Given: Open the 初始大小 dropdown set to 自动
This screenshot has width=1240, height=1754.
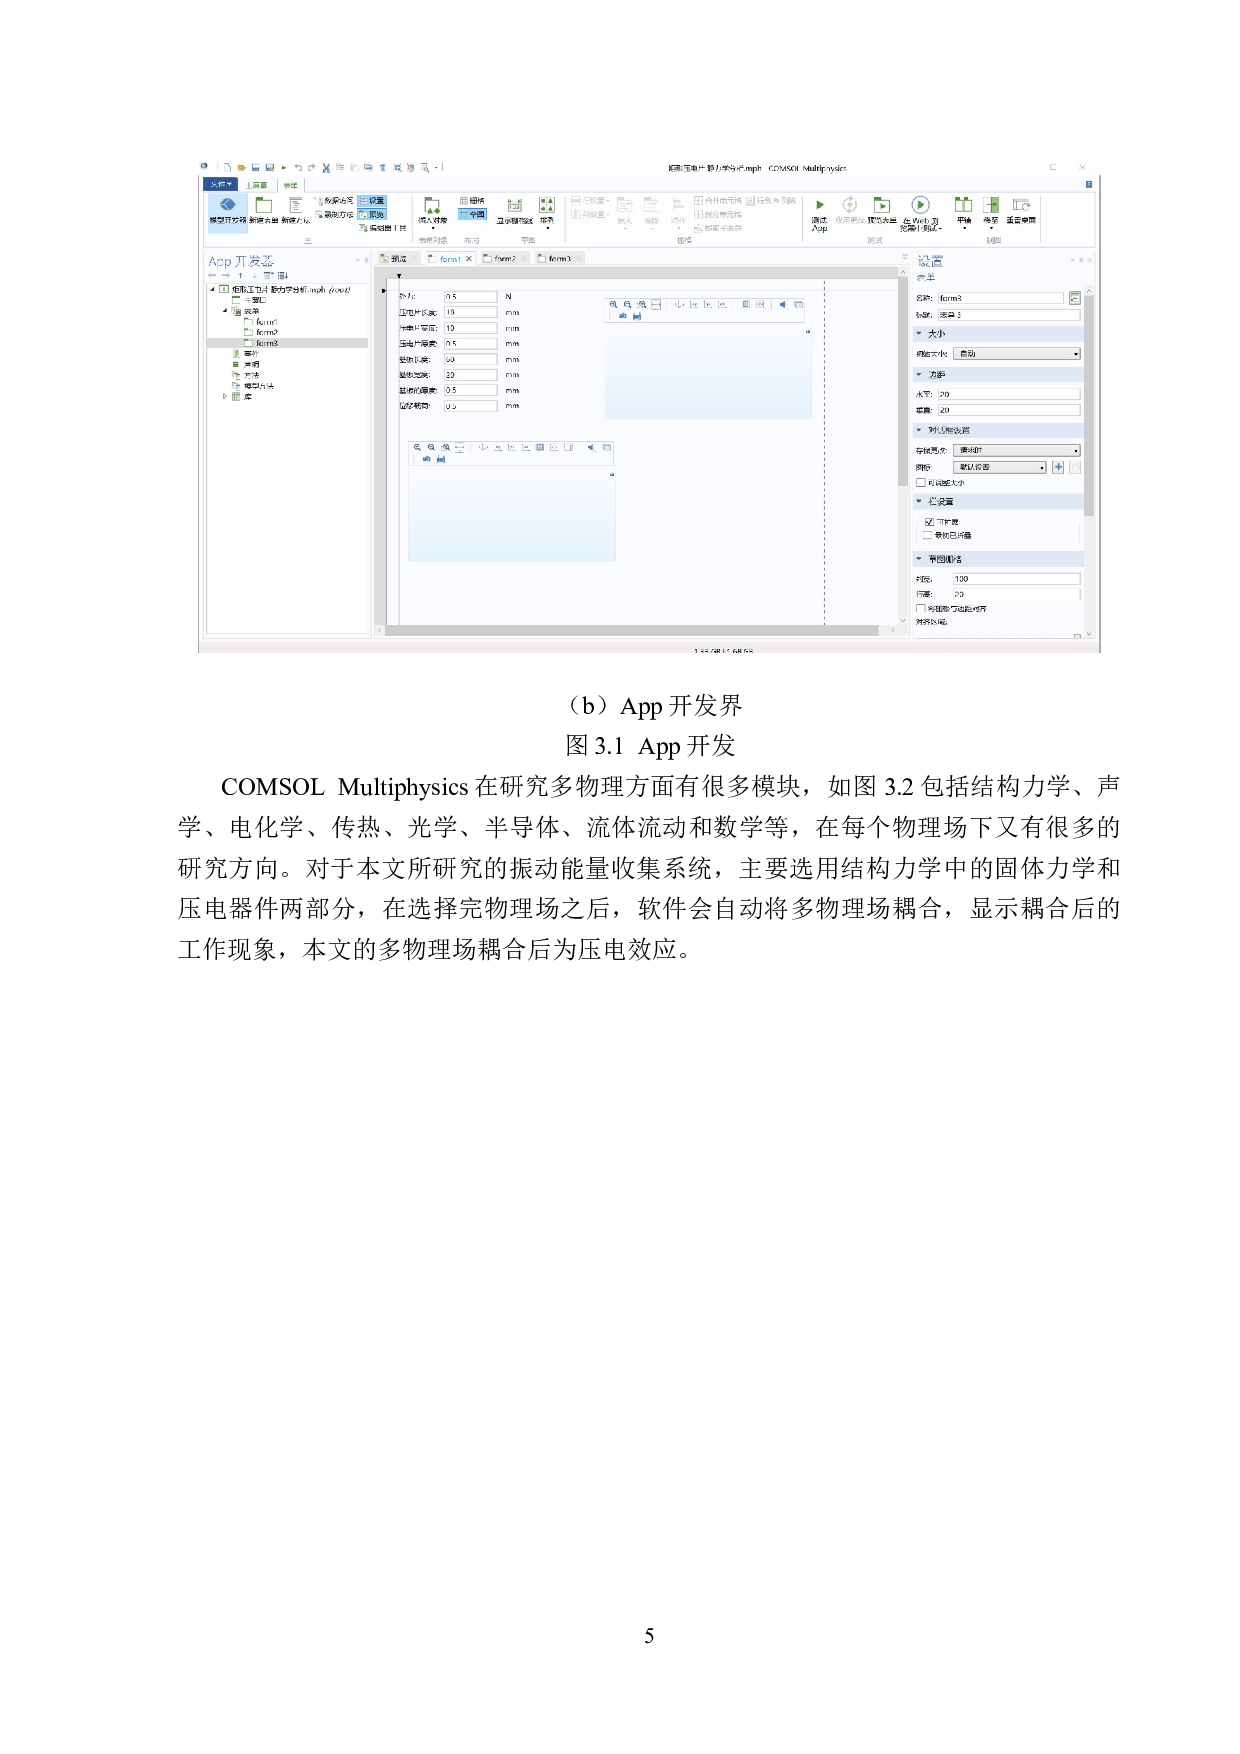Looking at the screenshot, I should pos(1017,354).
